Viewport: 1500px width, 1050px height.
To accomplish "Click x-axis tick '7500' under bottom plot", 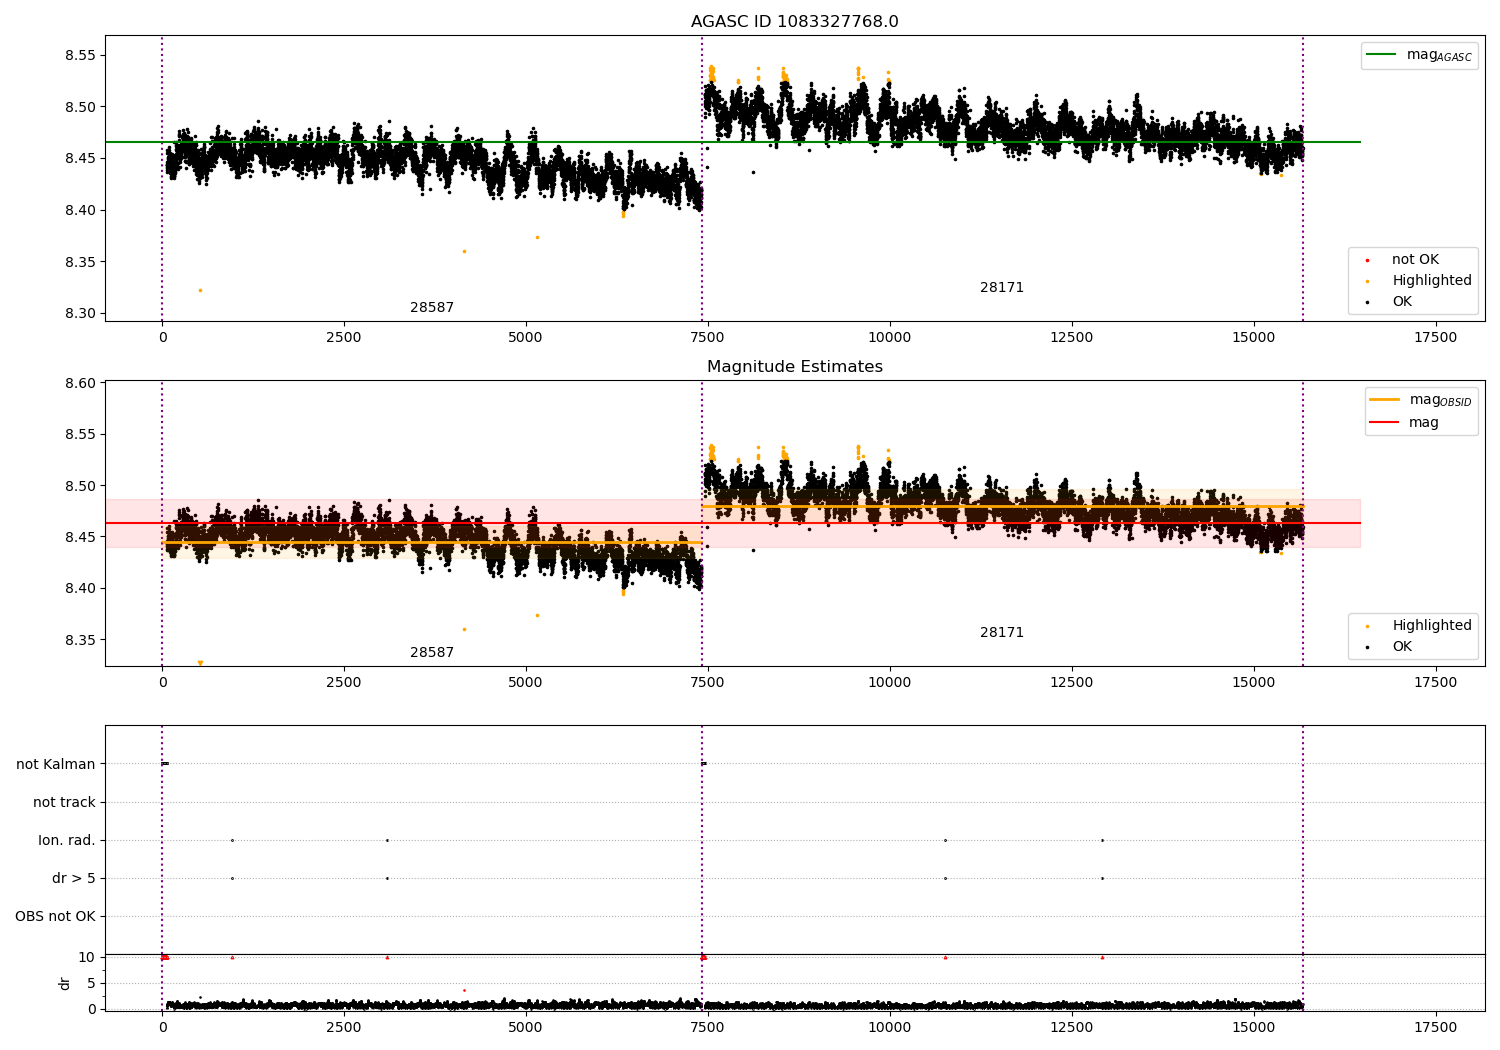I will tap(708, 1028).
